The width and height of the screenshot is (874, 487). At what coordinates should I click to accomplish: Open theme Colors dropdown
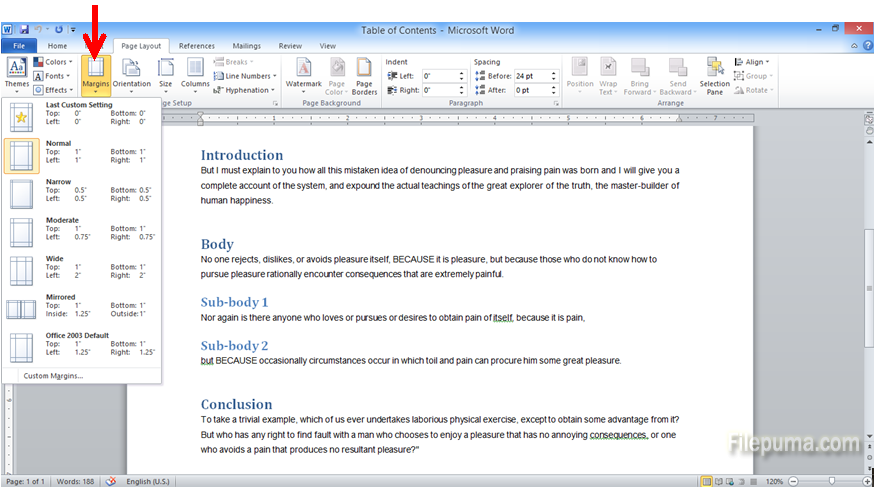coord(53,62)
